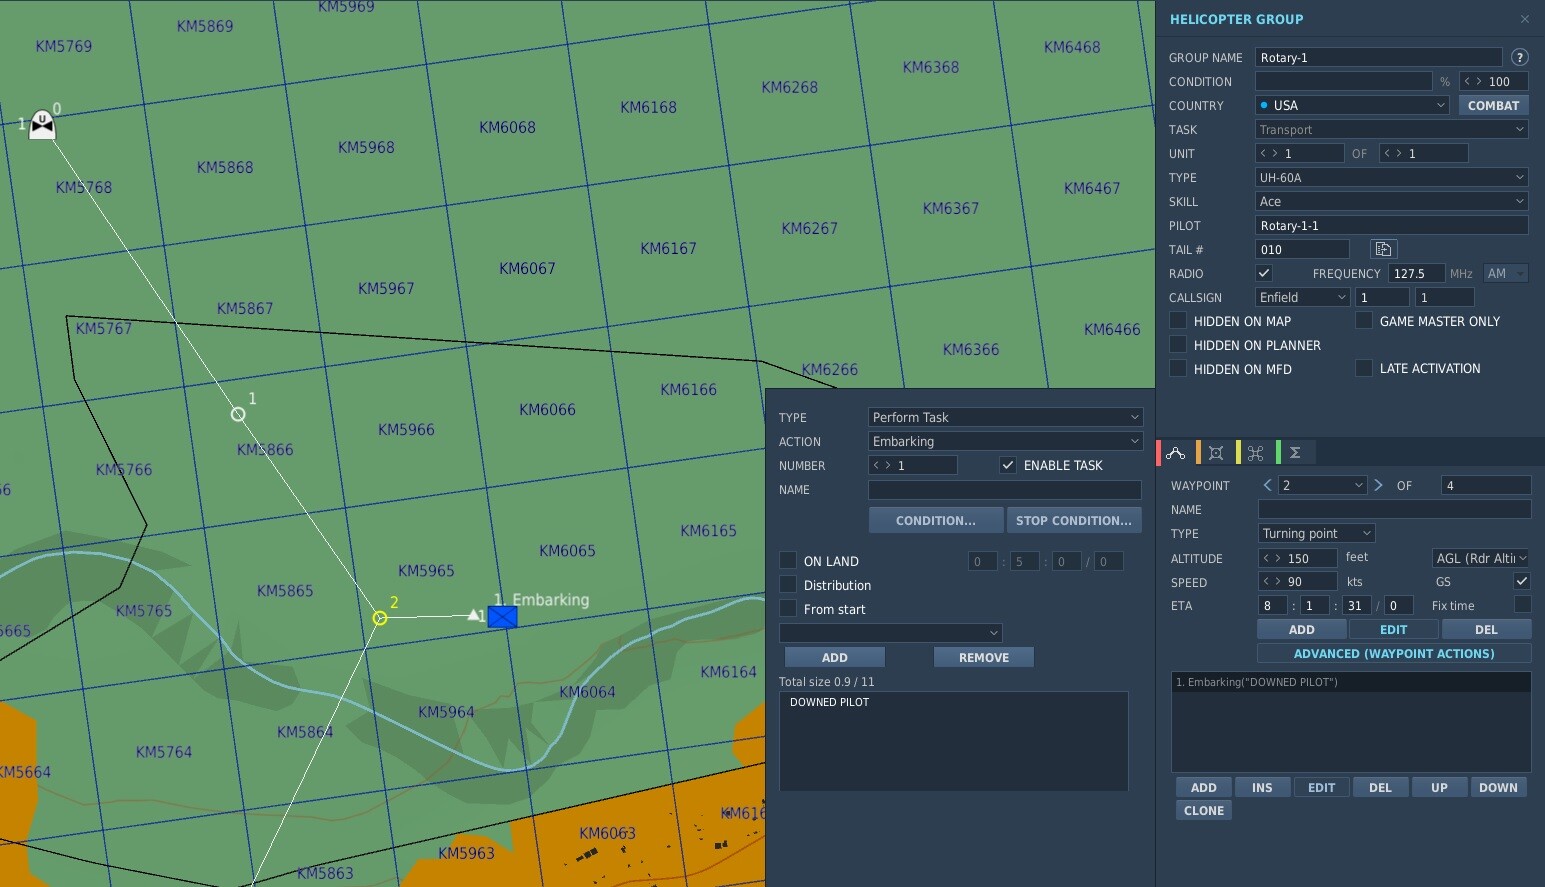Open the Summary sigma tab icon
Screen dimensions: 1545x887
[x=1295, y=453]
